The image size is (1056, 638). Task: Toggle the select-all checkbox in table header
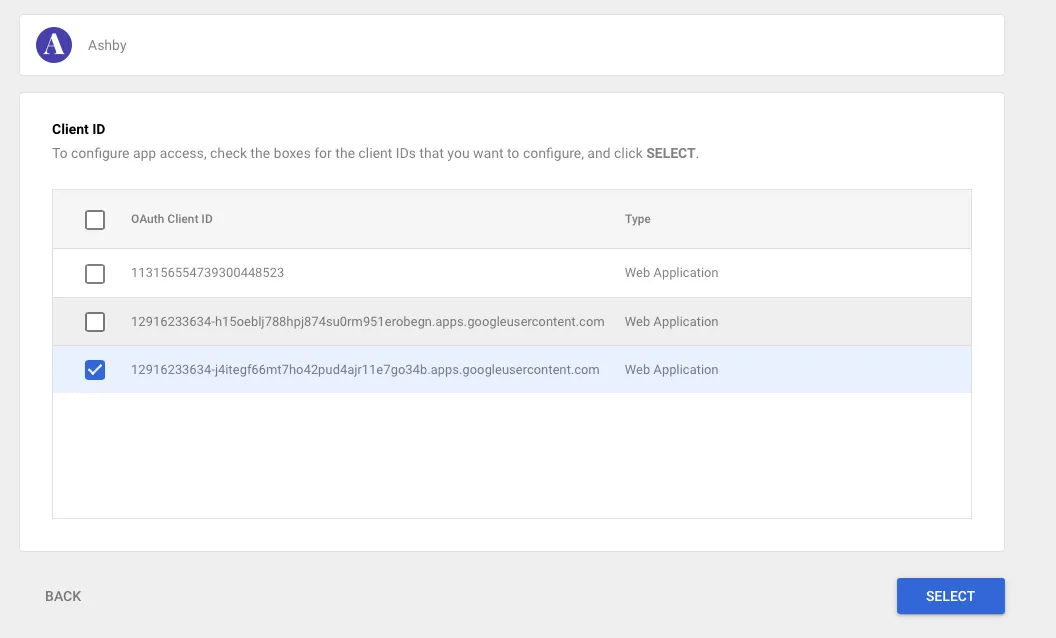[95, 220]
